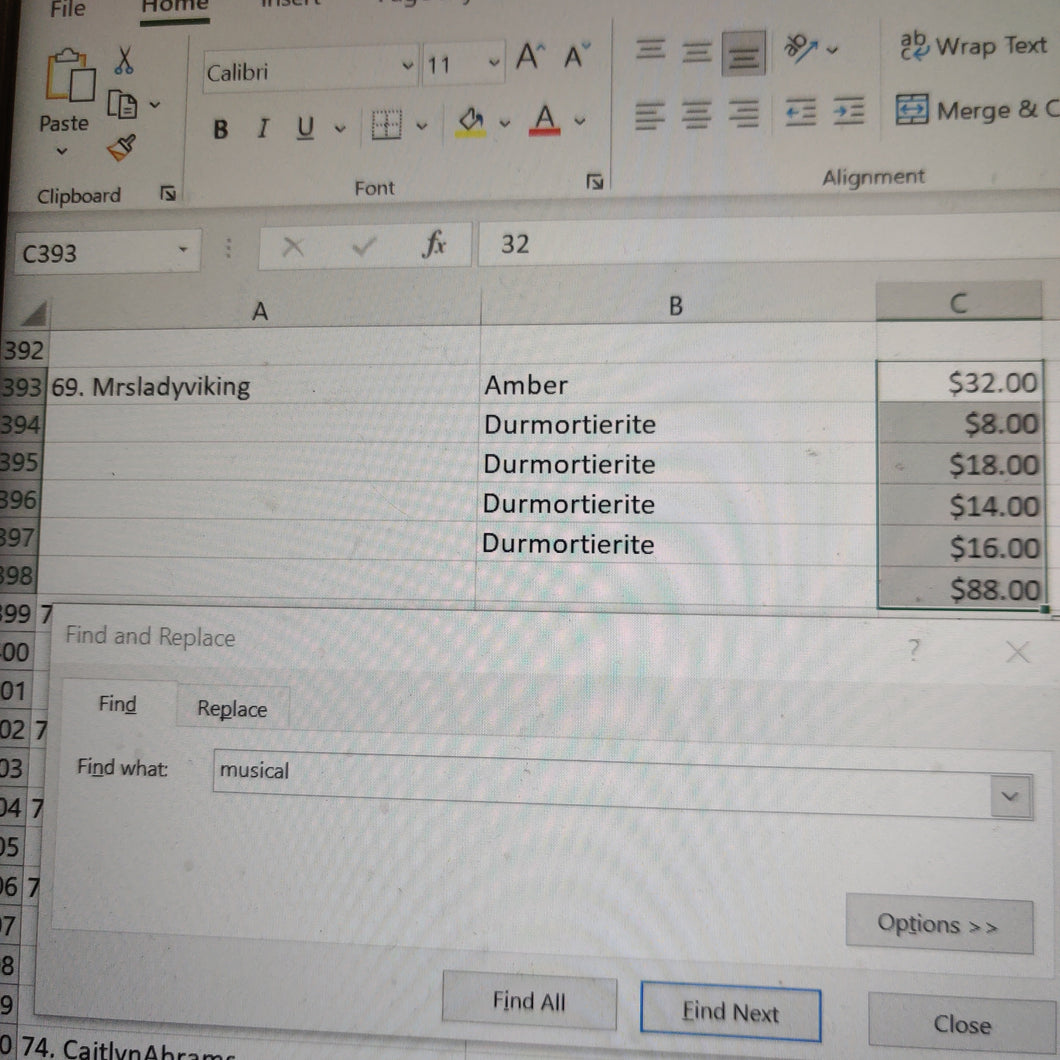The image size is (1060, 1060).
Task: Expand the Calibri font name dropdown
Action: (408, 66)
